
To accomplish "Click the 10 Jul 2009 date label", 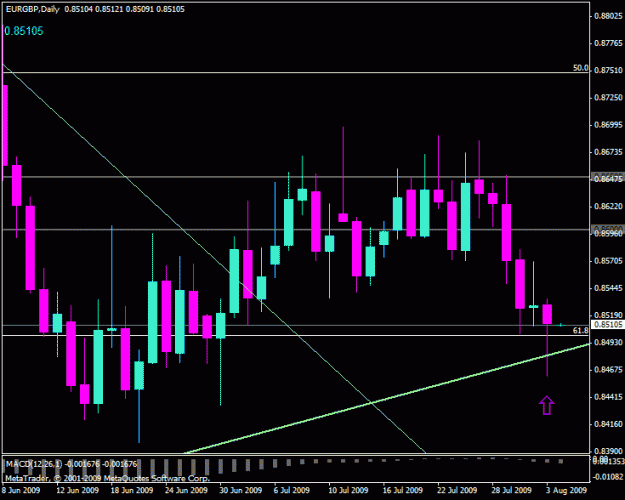I will tap(348, 490).
